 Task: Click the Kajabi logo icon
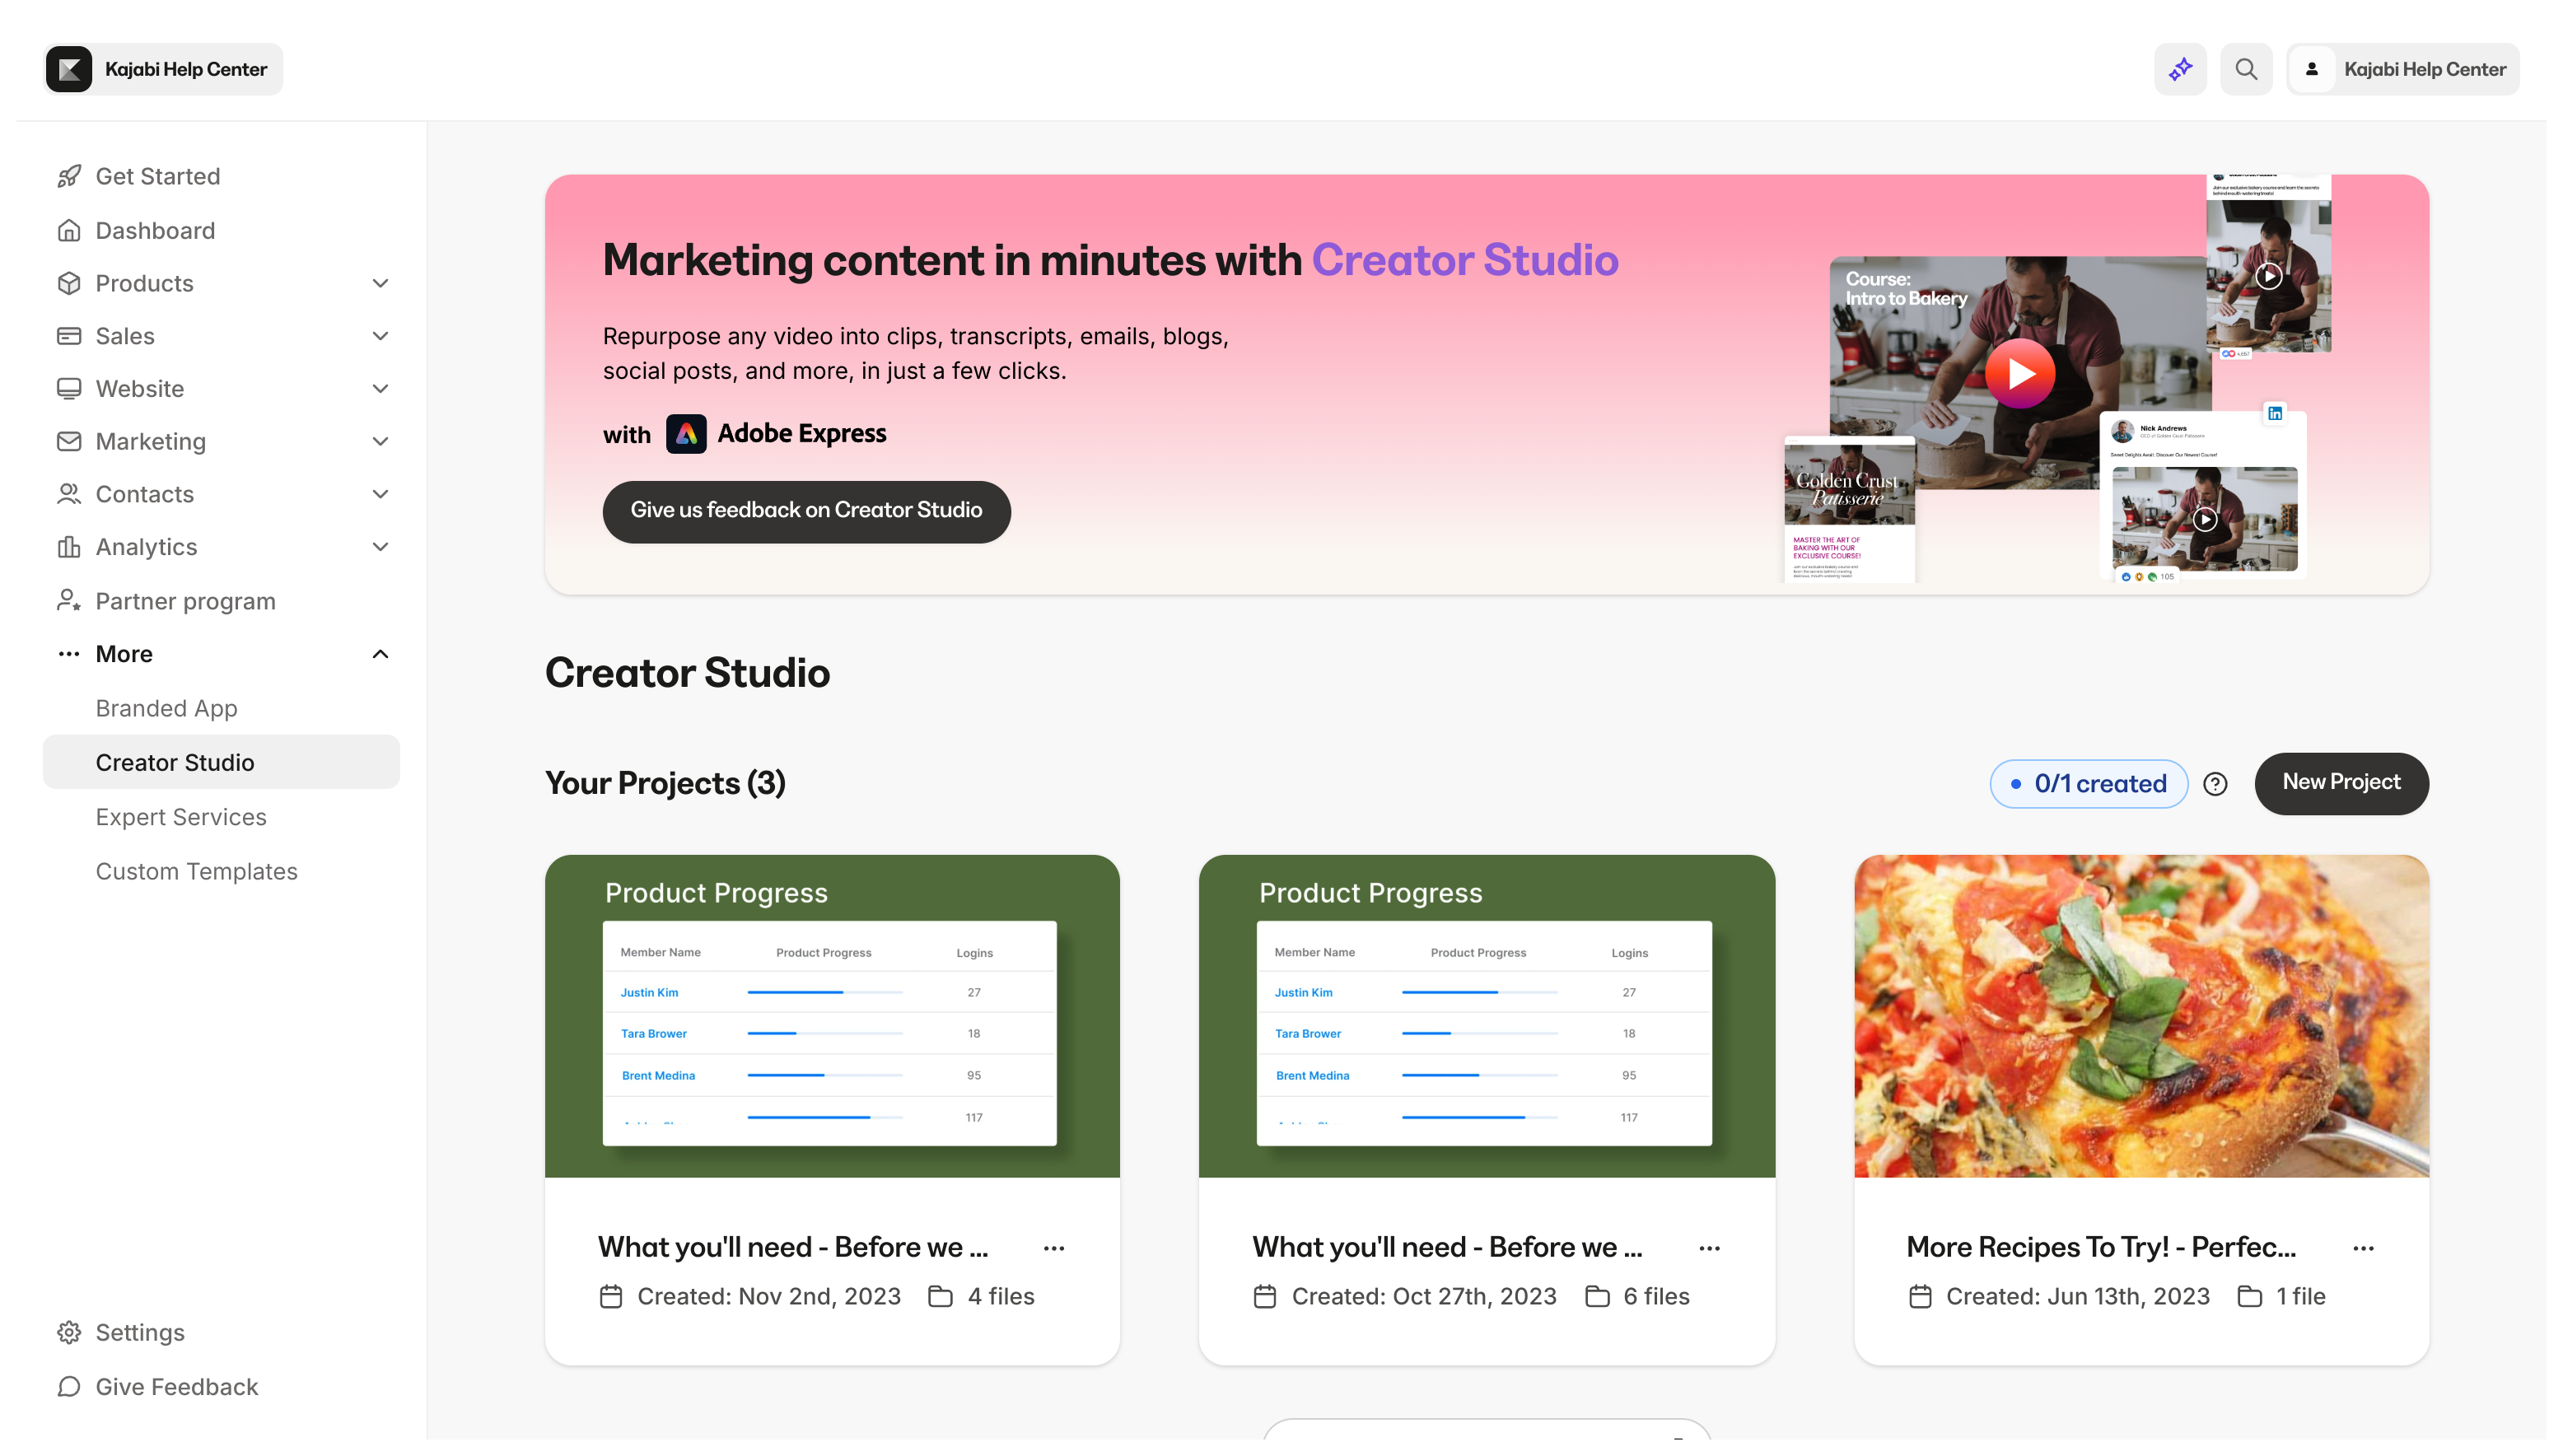tap(69, 69)
